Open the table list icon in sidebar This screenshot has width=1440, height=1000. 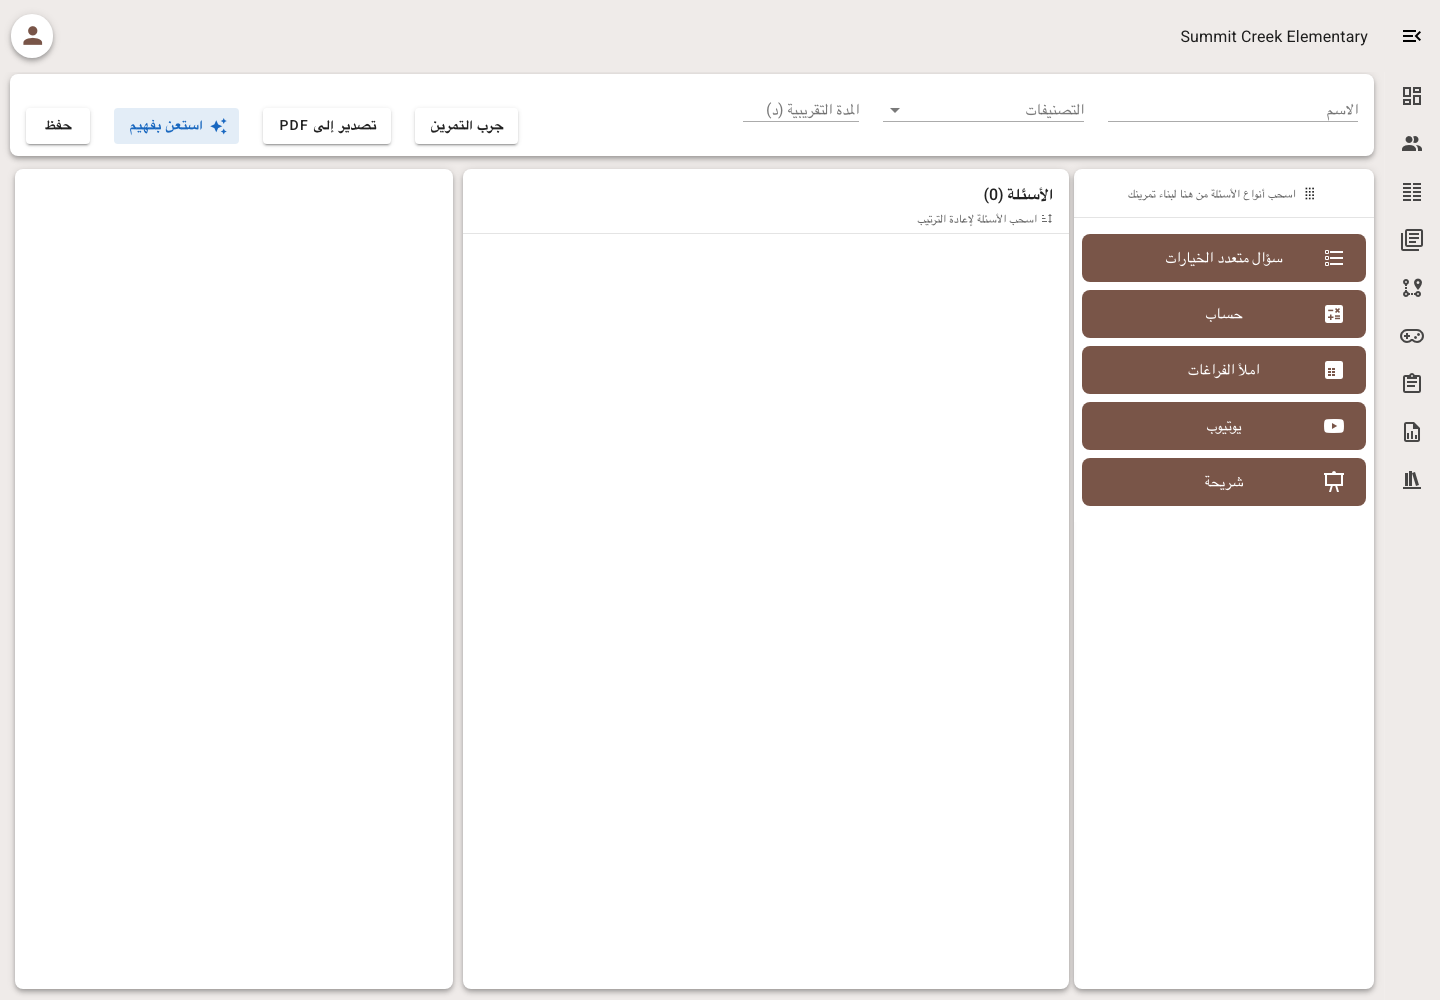[x=1412, y=192]
